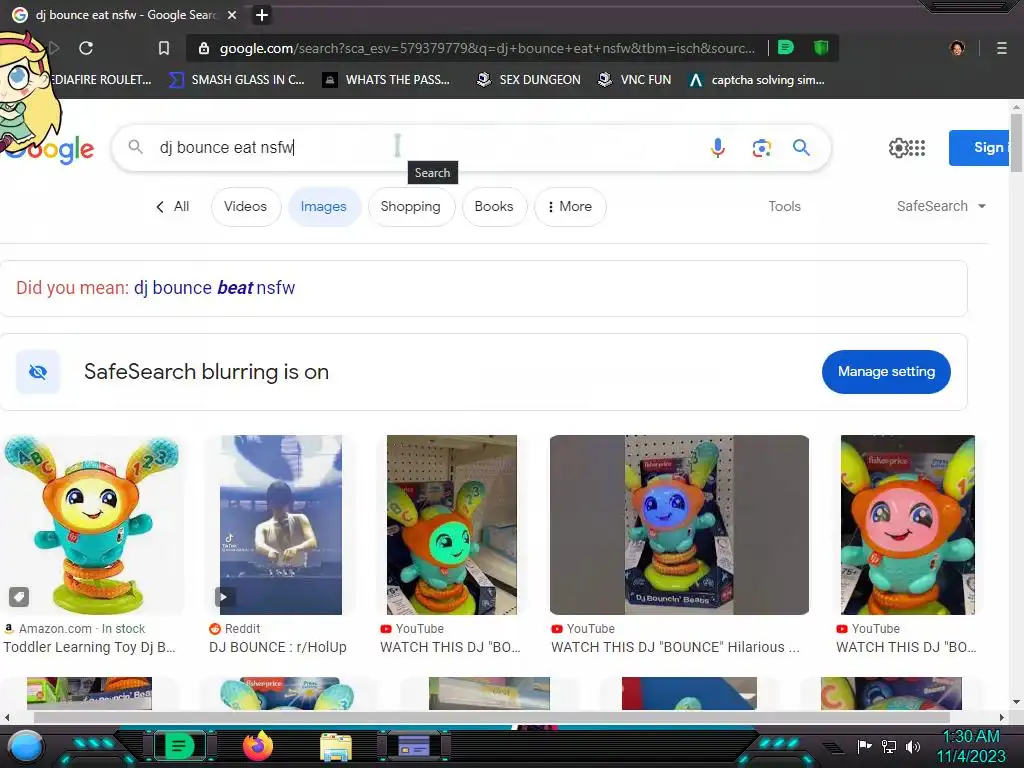
Task: Go back to All results
Action: (x=173, y=206)
